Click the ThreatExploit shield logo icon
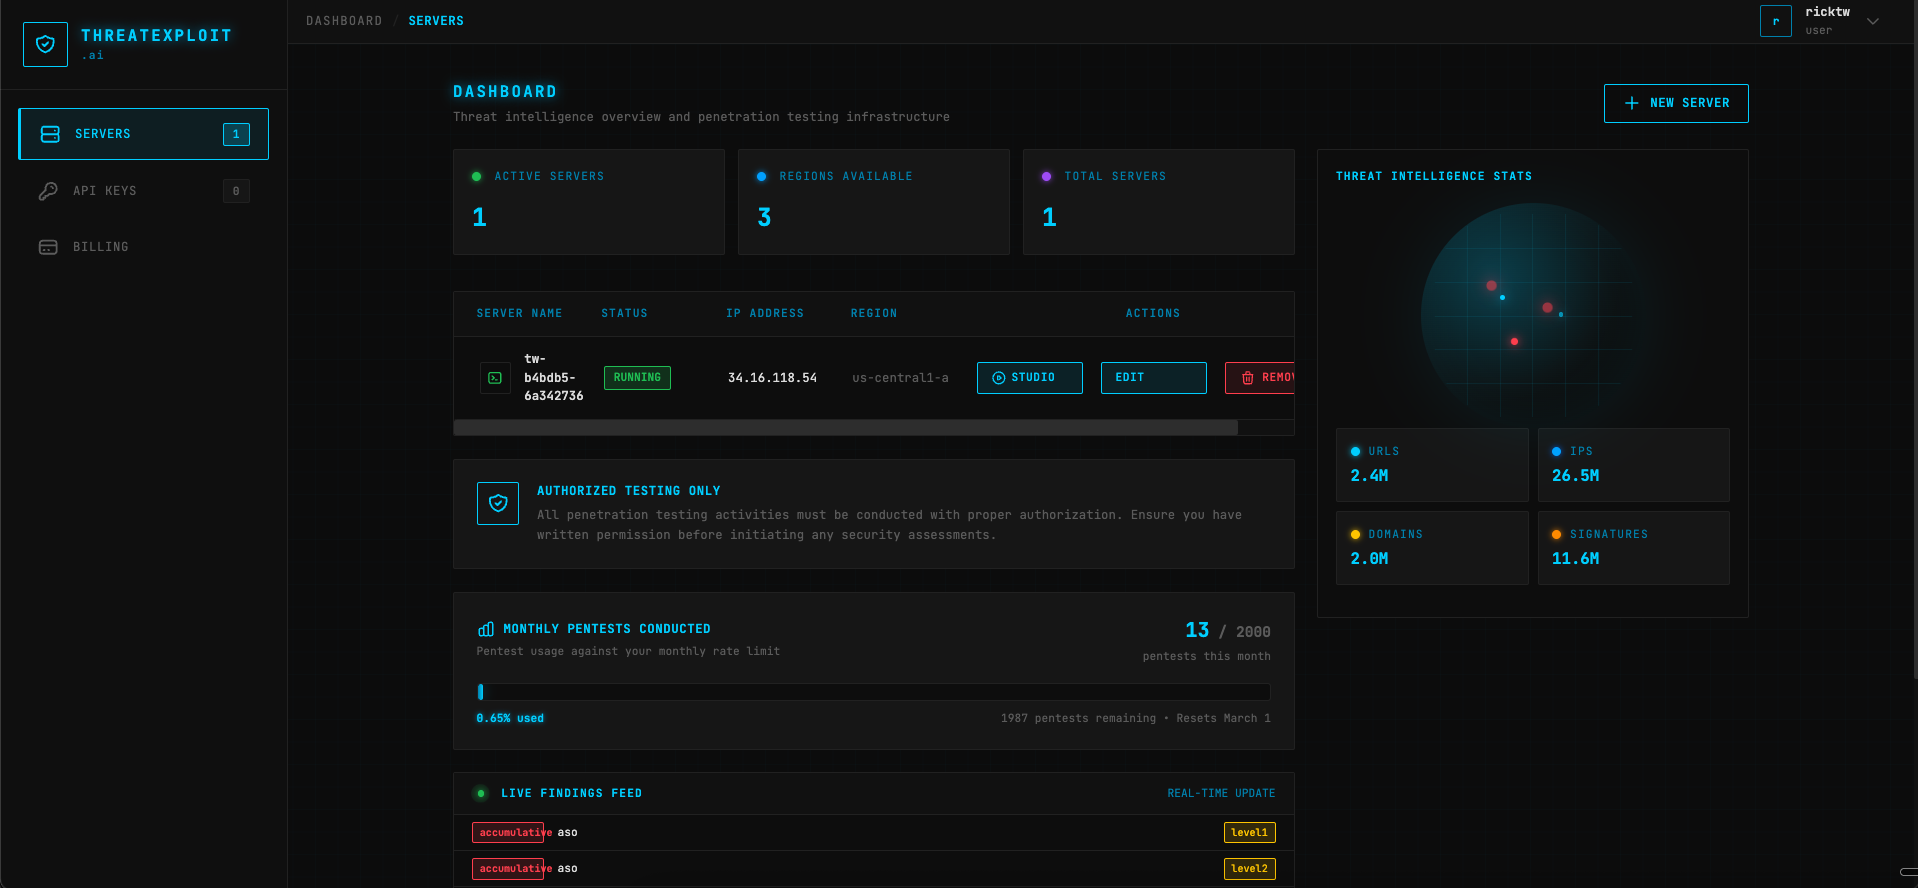This screenshot has height=888, width=1918. (x=45, y=44)
